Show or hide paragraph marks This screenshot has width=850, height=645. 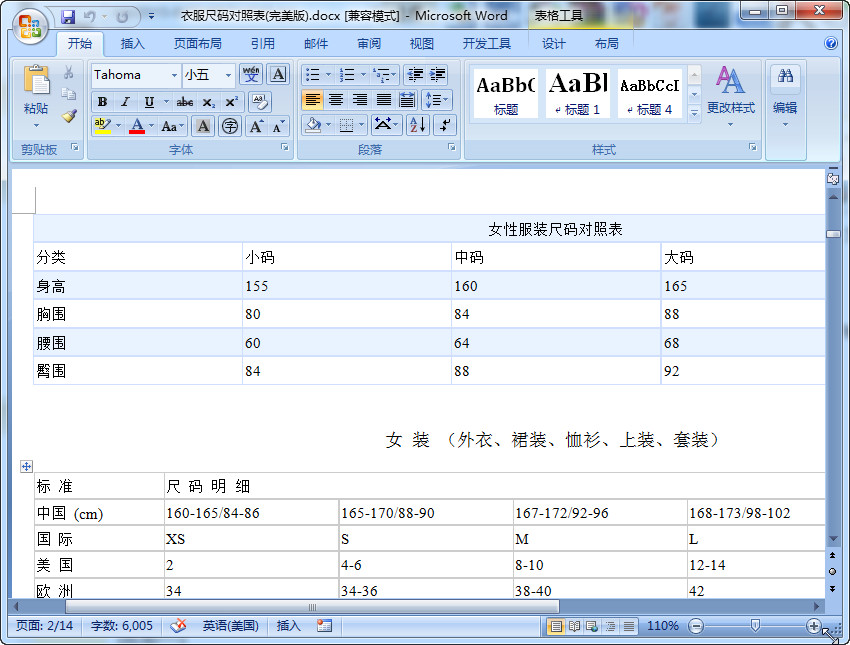click(x=445, y=125)
